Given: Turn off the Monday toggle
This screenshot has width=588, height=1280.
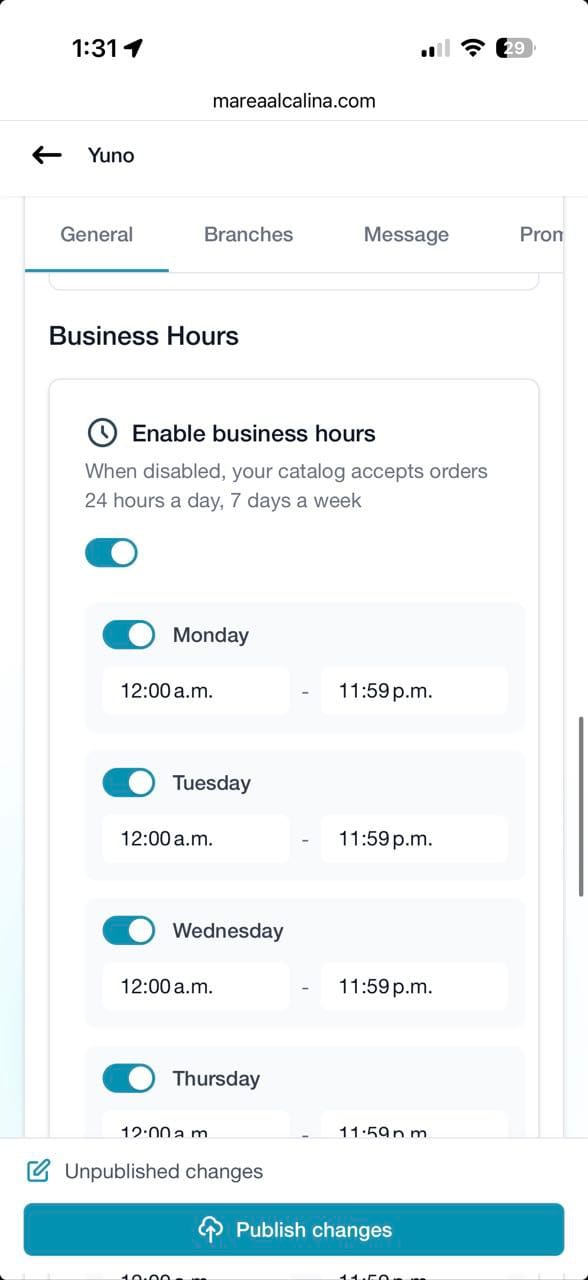Looking at the screenshot, I should (128, 634).
